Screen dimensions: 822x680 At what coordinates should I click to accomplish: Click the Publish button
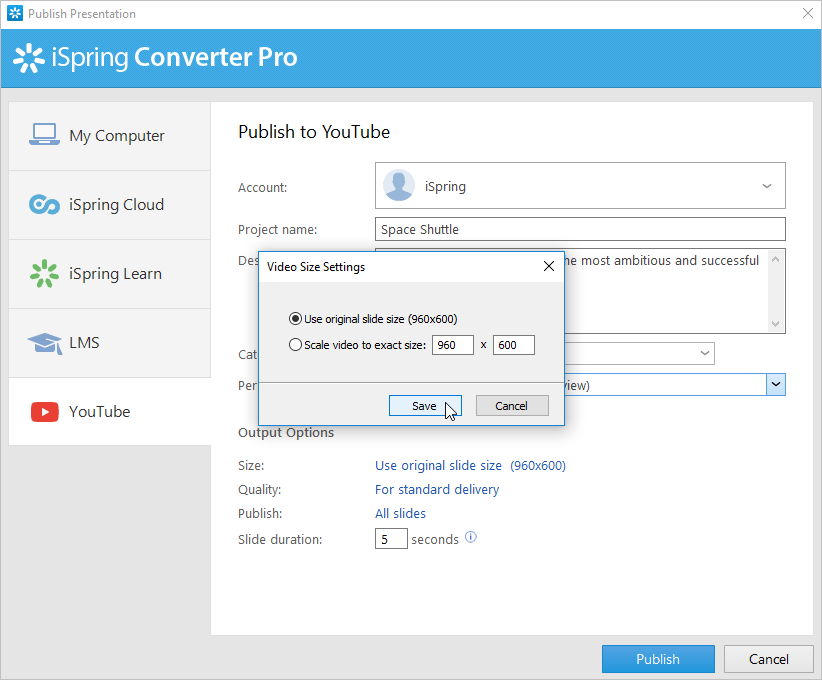click(x=658, y=659)
